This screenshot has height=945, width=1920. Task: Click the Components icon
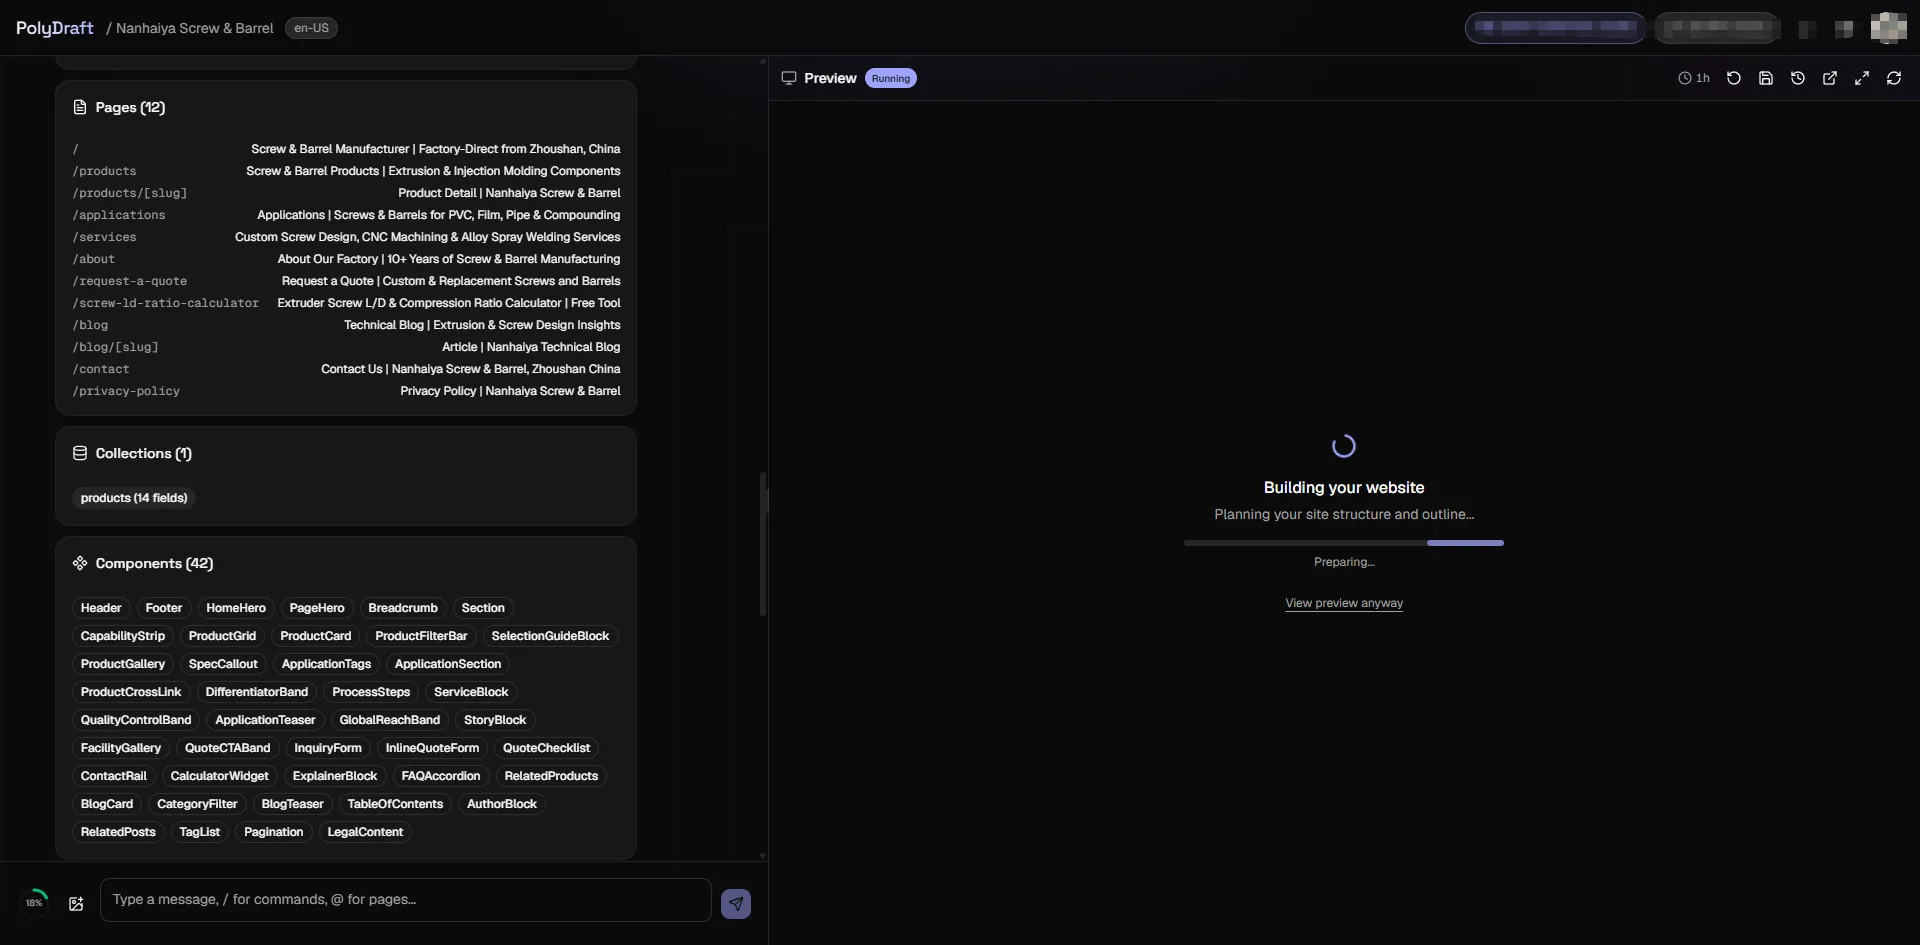[80, 563]
